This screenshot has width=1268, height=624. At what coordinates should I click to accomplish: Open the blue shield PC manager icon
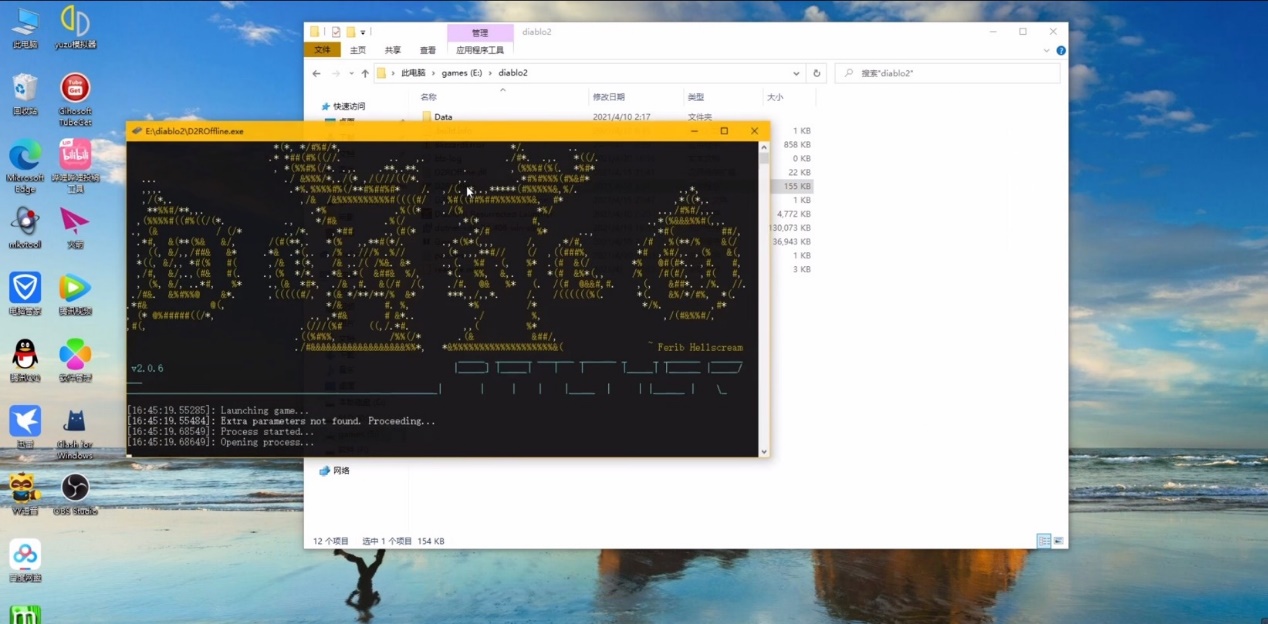[x=25, y=294]
